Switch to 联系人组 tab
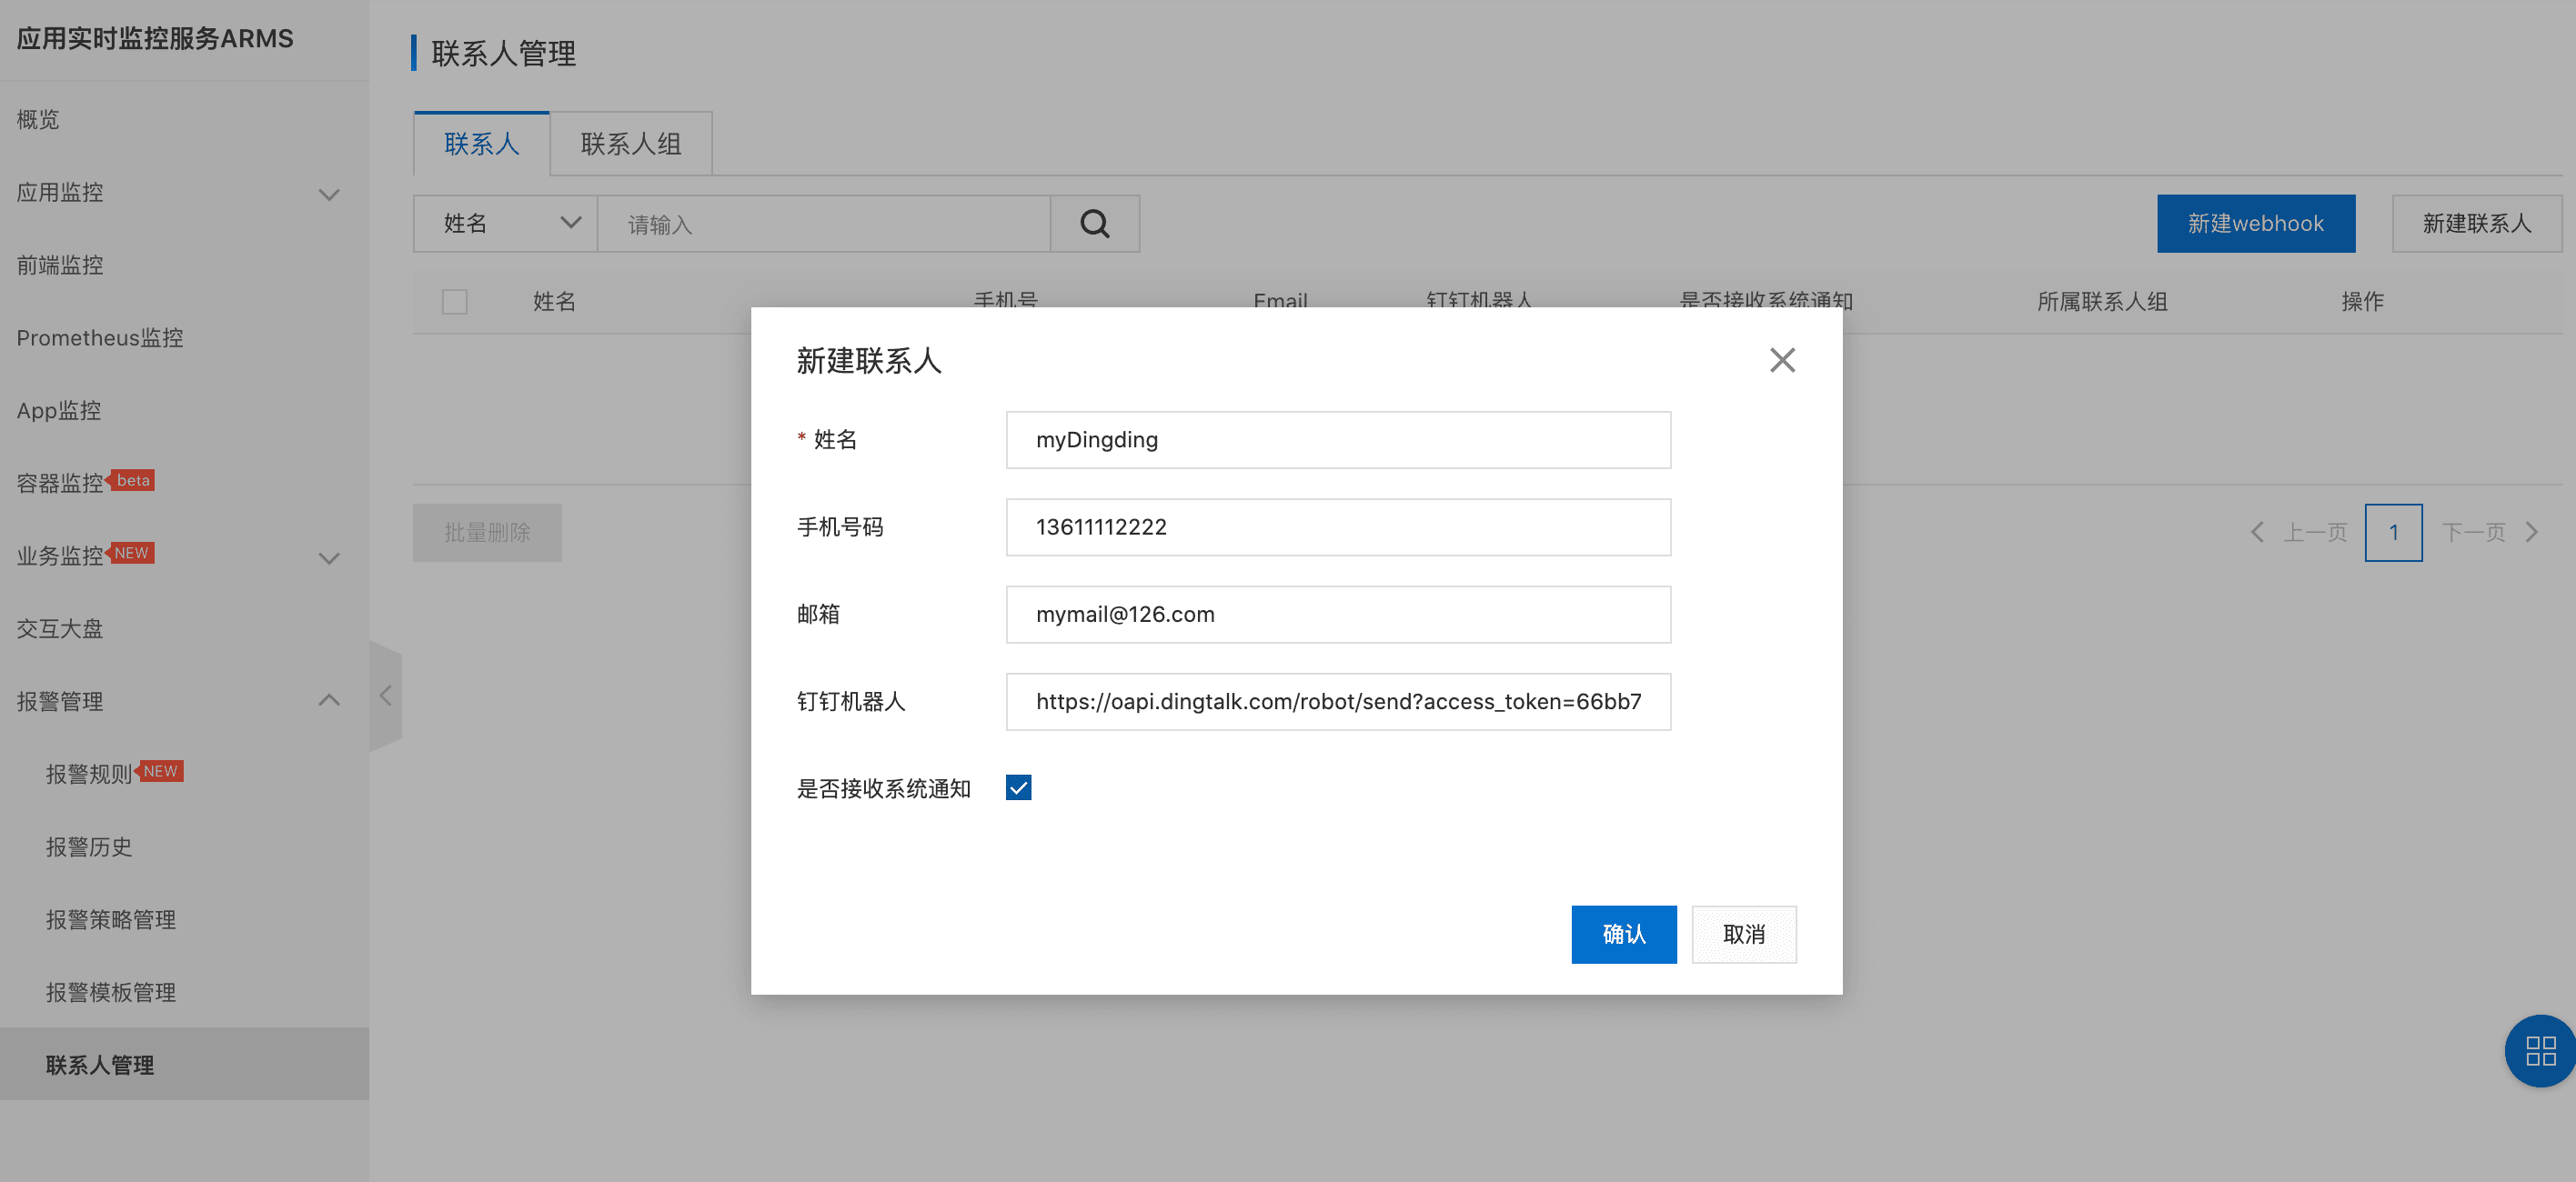This screenshot has width=2576, height=1182. [x=630, y=144]
